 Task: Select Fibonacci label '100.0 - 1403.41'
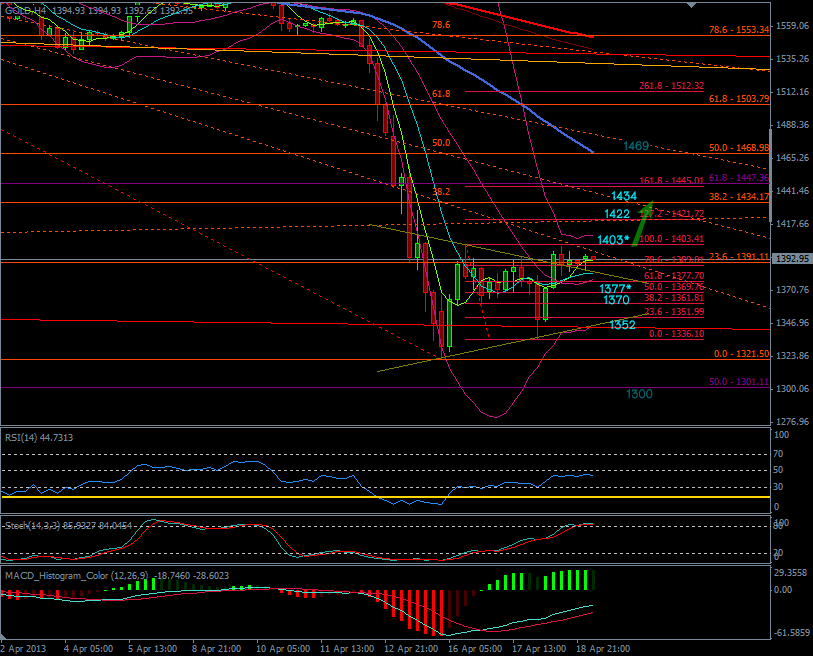click(671, 239)
